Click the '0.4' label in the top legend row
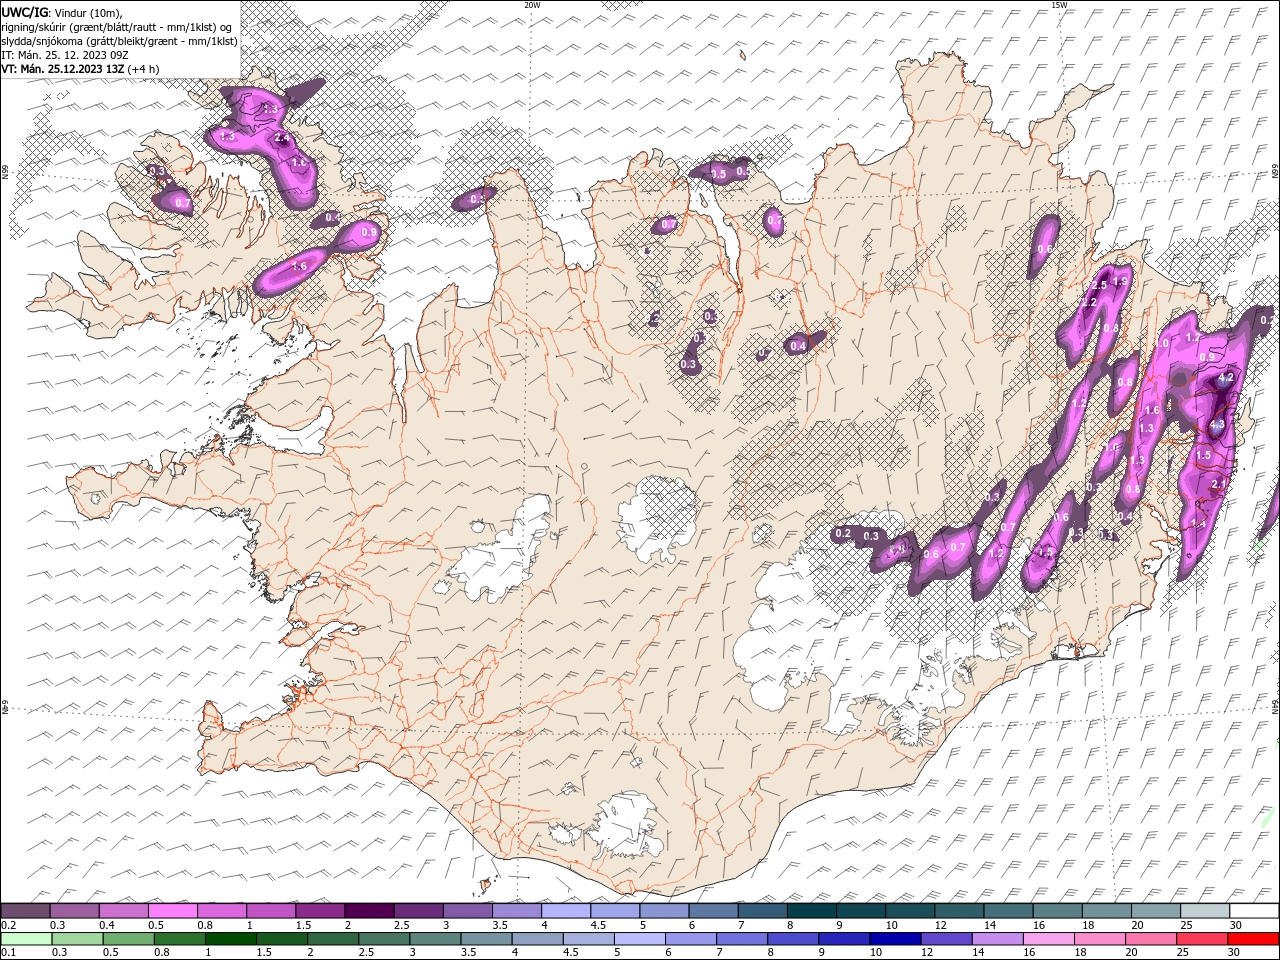Image resolution: width=1280 pixels, height=960 pixels. pyautogui.click(x=107, y=925)
